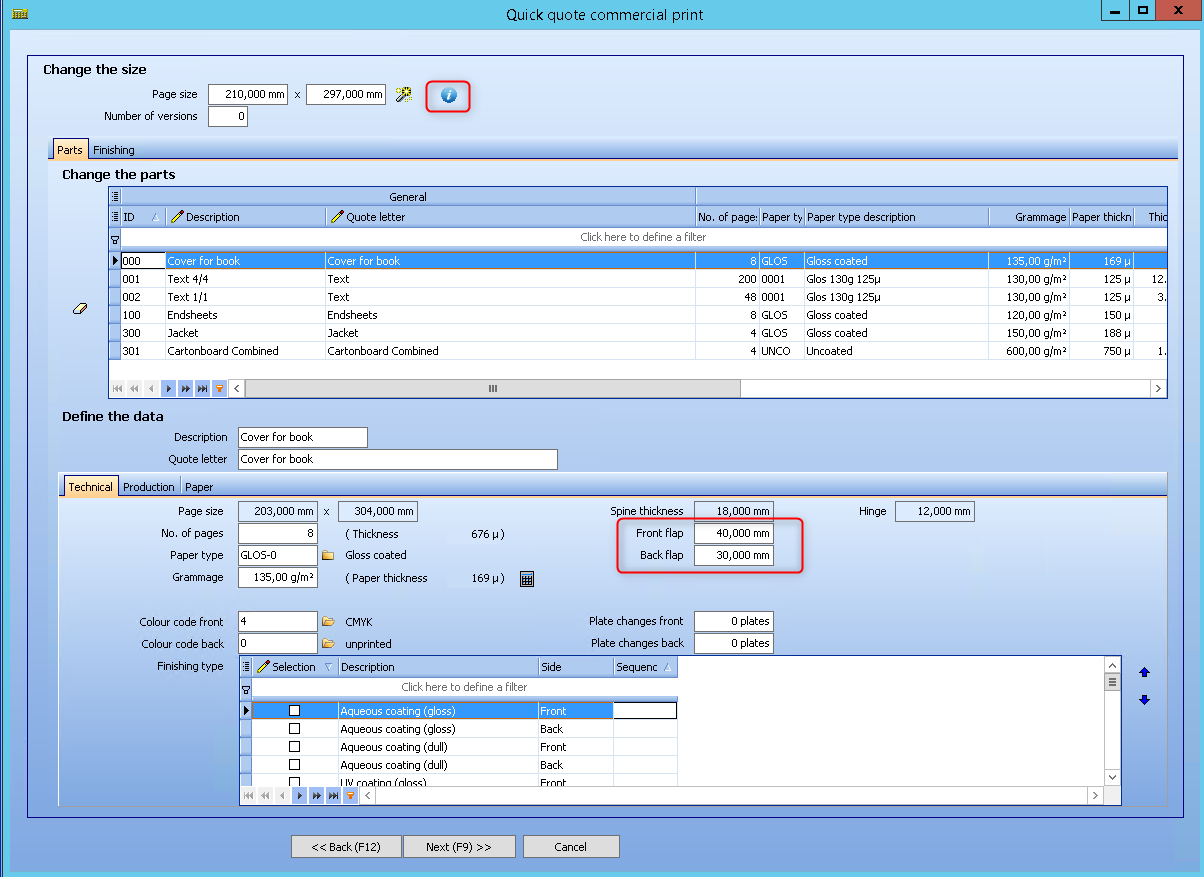Viewport: 1204px width, 877px height.
Task: Jump to next page in finishing grid
Action: [316, 795]
